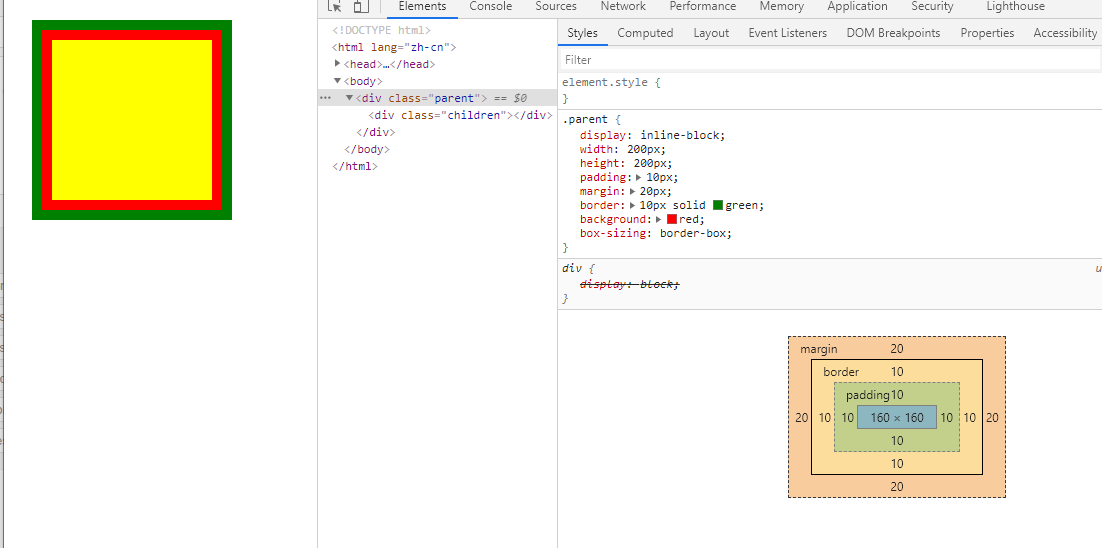Switch to the Security tab
Screen dimensions: 1102x548
(932, 6)
